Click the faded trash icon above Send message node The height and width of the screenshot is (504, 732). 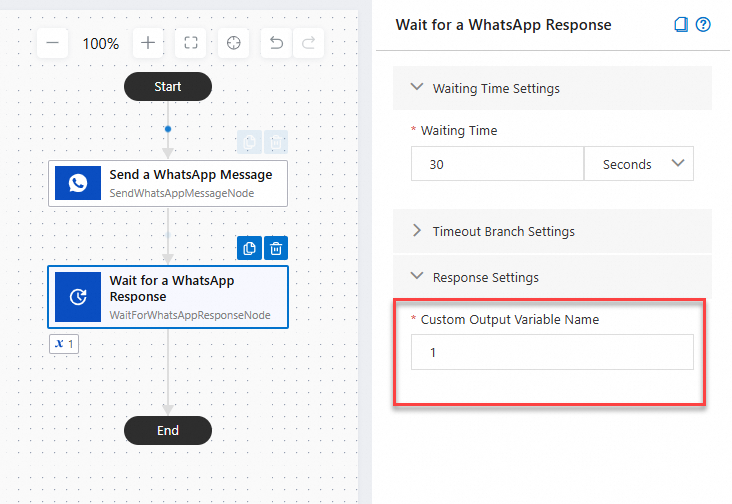(x=276, y=142)
